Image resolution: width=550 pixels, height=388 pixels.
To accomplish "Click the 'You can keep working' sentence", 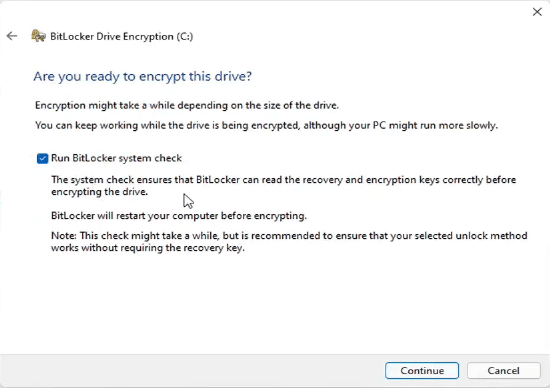I will pos(266,126).
